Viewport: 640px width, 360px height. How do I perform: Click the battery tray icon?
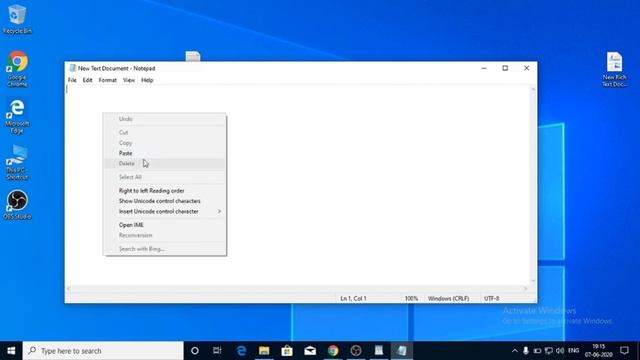[x=537, y=351]
